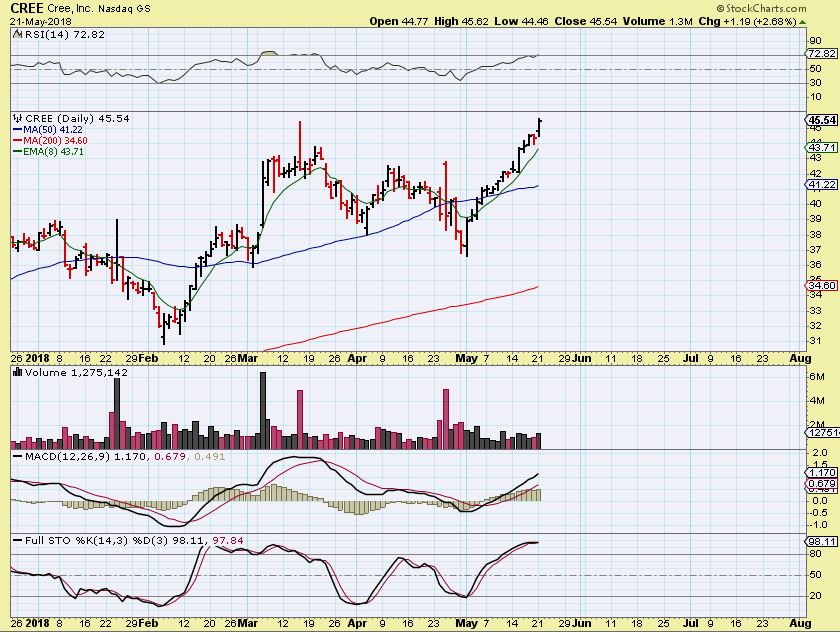The image size is (840, 632).
Task: Click the Jun label under the price chart
Action: point(582,358)
